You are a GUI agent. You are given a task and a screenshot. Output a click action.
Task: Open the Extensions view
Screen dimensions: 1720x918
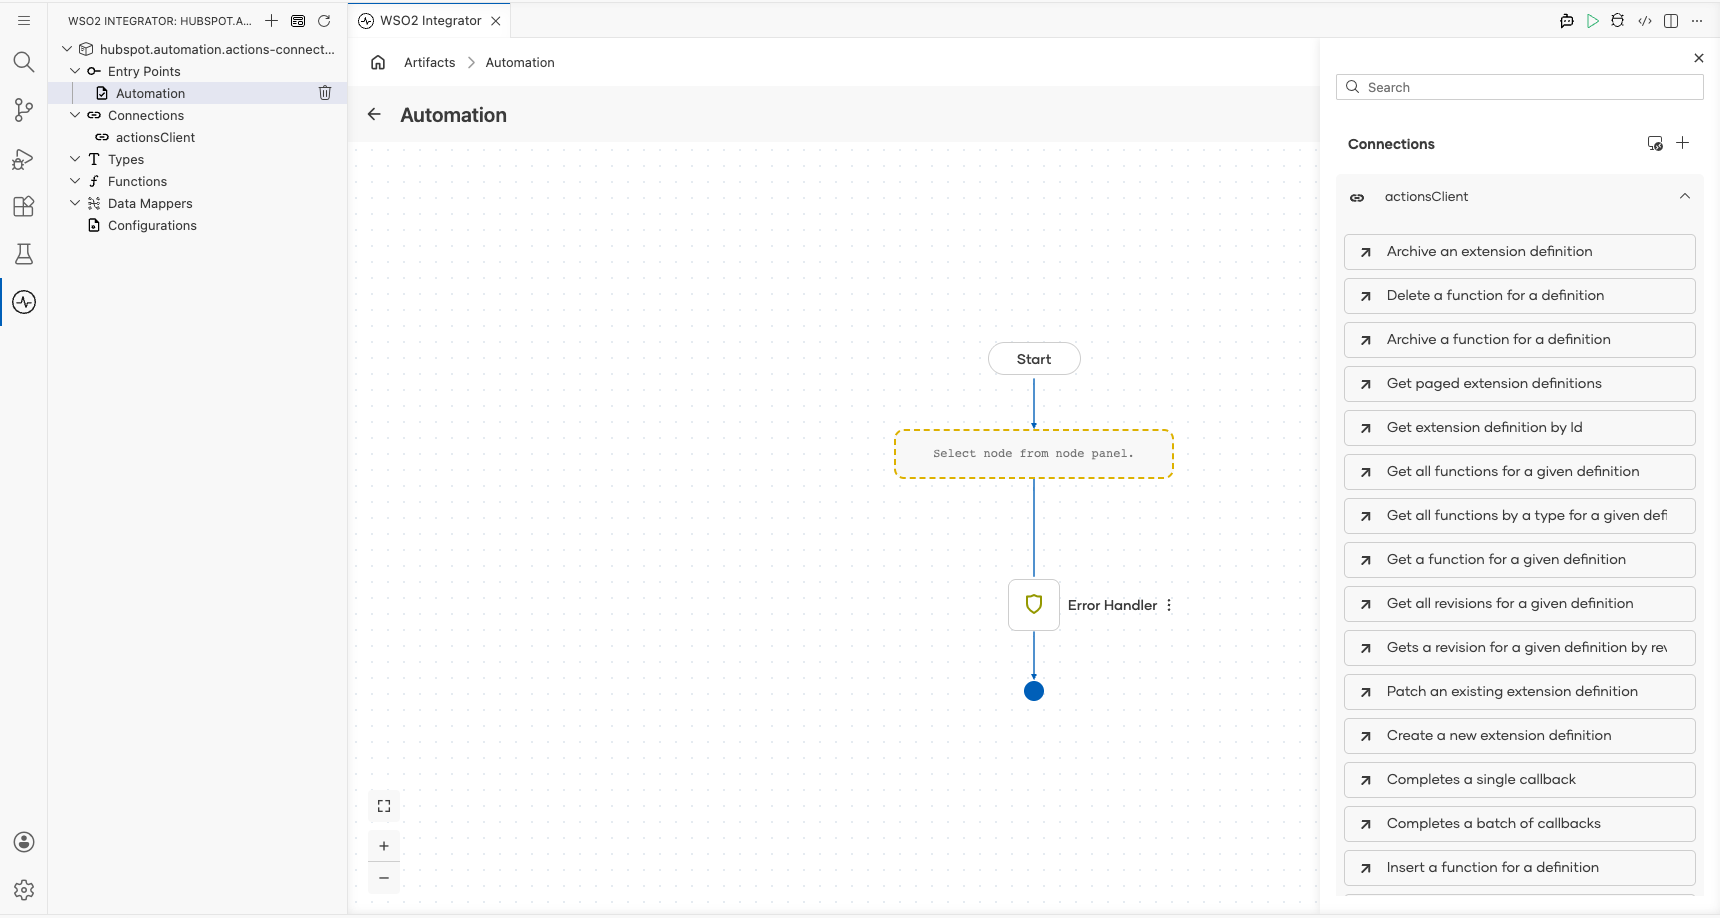pos(24,206)
